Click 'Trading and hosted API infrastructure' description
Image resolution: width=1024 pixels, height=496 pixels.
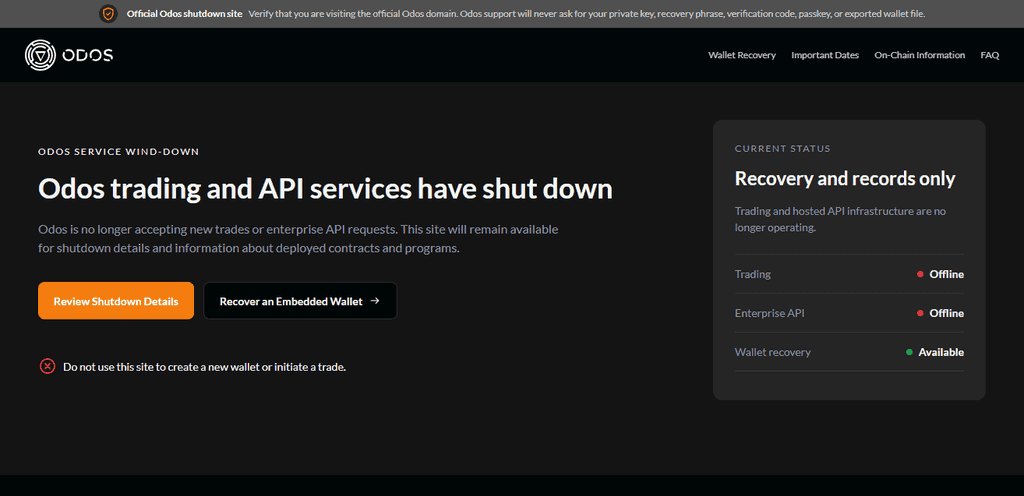(x=840, y=220)
